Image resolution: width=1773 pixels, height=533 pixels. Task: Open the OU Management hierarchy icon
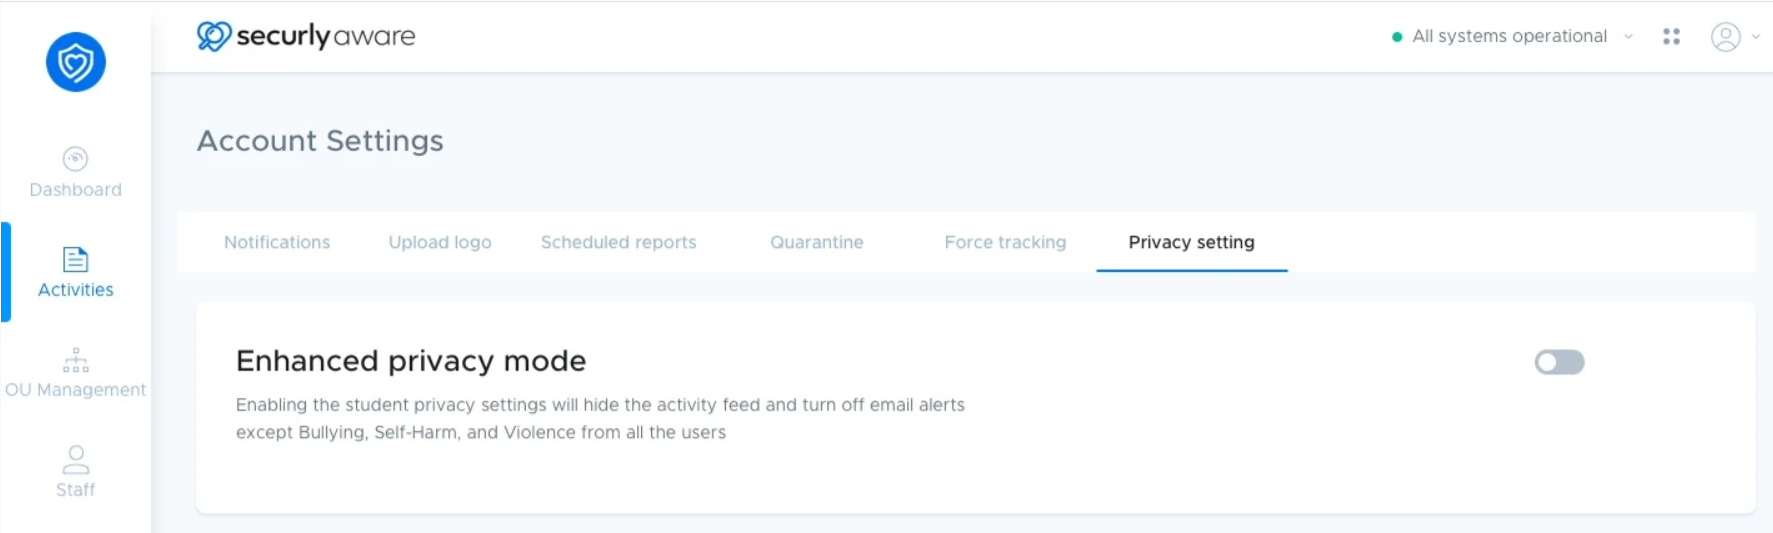[x=76, y=360]
